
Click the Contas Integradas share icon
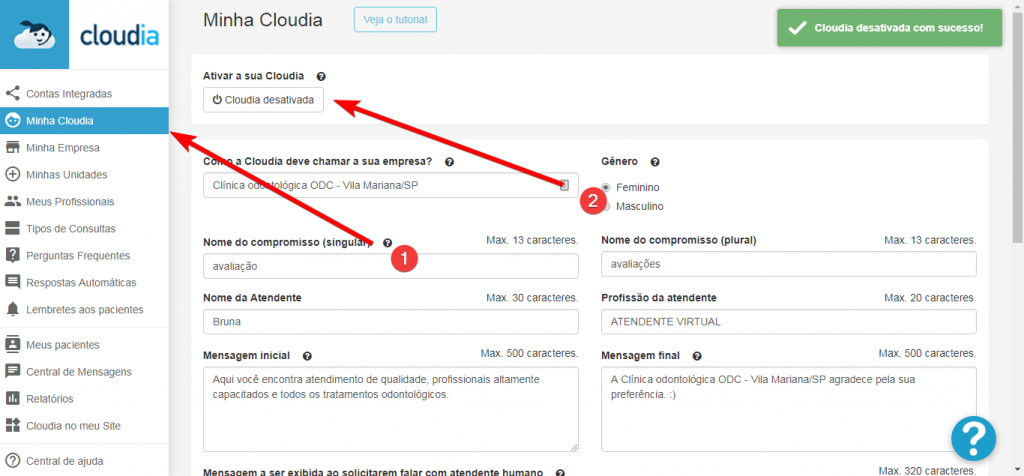[12, 93]
